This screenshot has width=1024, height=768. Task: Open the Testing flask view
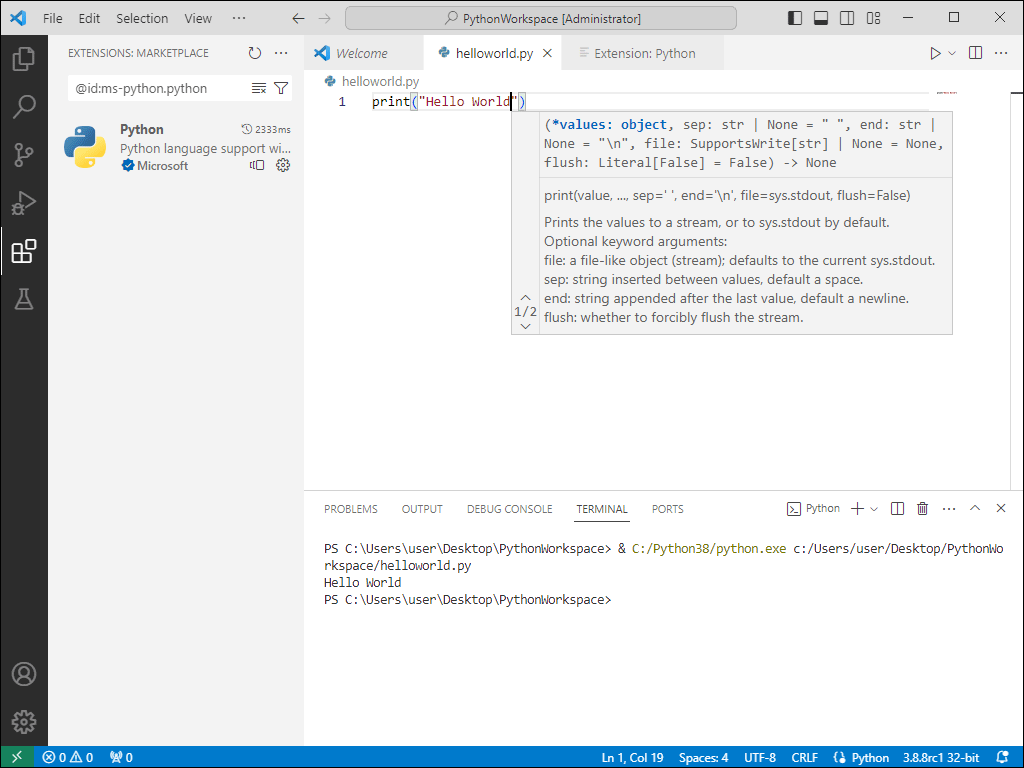pyautogui.click(x=24, y=299)
